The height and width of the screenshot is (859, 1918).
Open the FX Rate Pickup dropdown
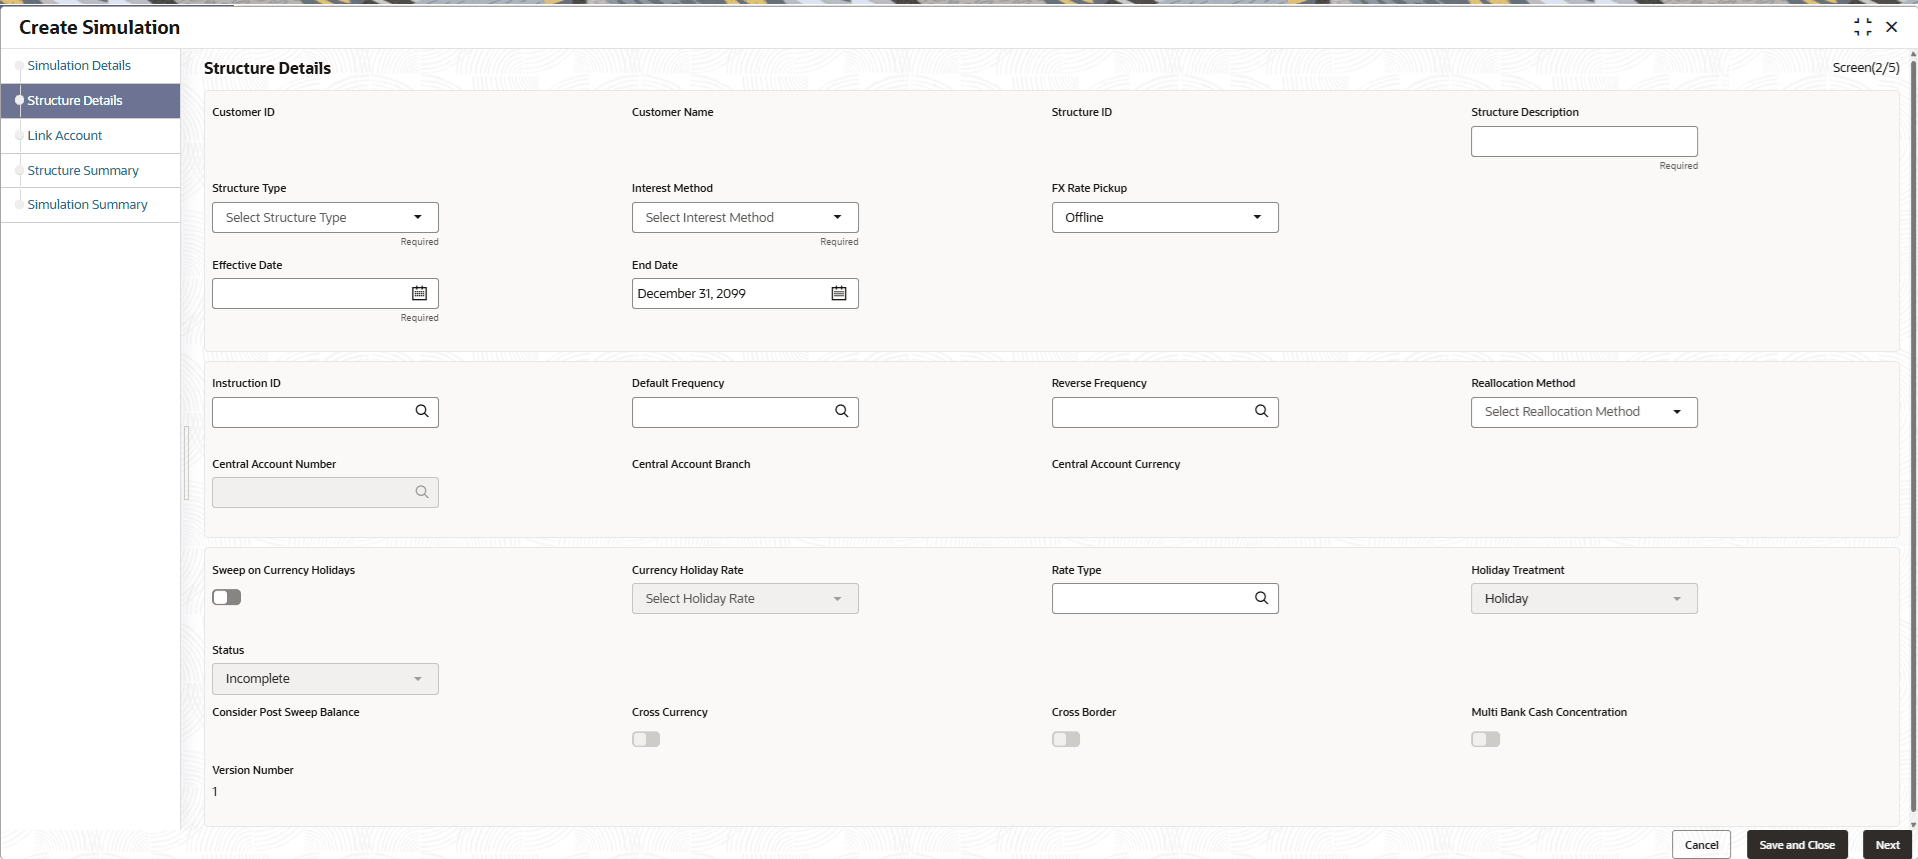[x=1165, y=217]
